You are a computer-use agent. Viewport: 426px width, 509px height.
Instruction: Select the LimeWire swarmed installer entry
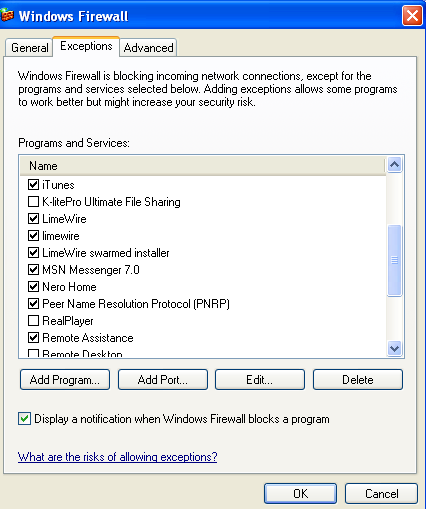(x=106, y=253)
